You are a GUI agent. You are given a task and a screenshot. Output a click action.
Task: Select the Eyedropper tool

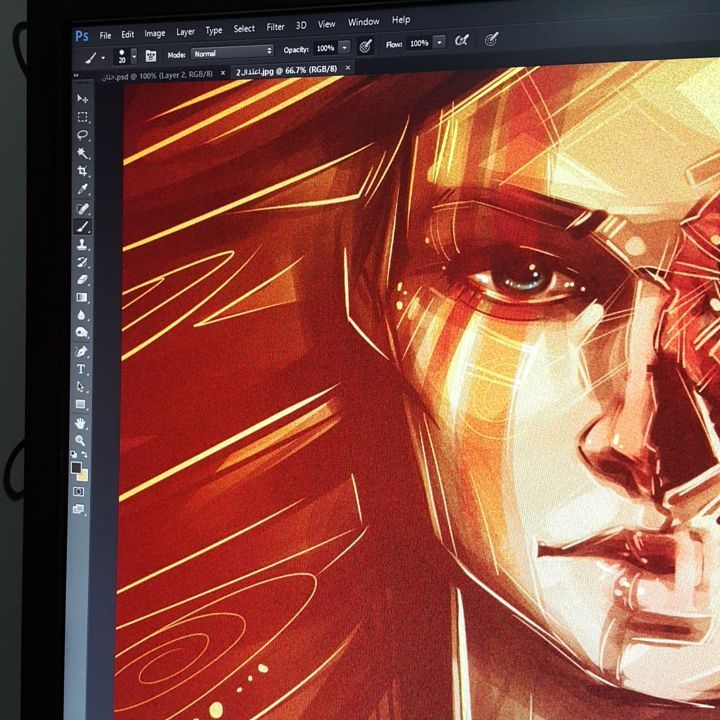pyautogui.click(x=83, y=189)
